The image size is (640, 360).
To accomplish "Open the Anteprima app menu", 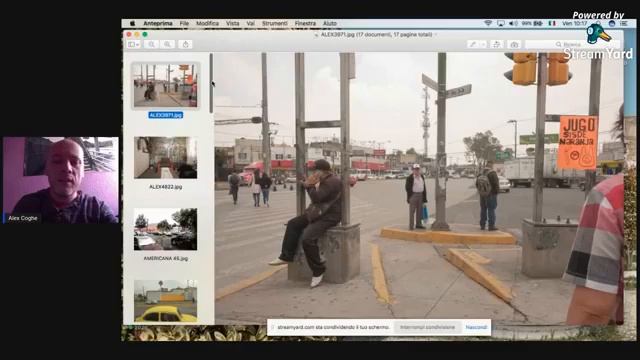I will point(158,24).
